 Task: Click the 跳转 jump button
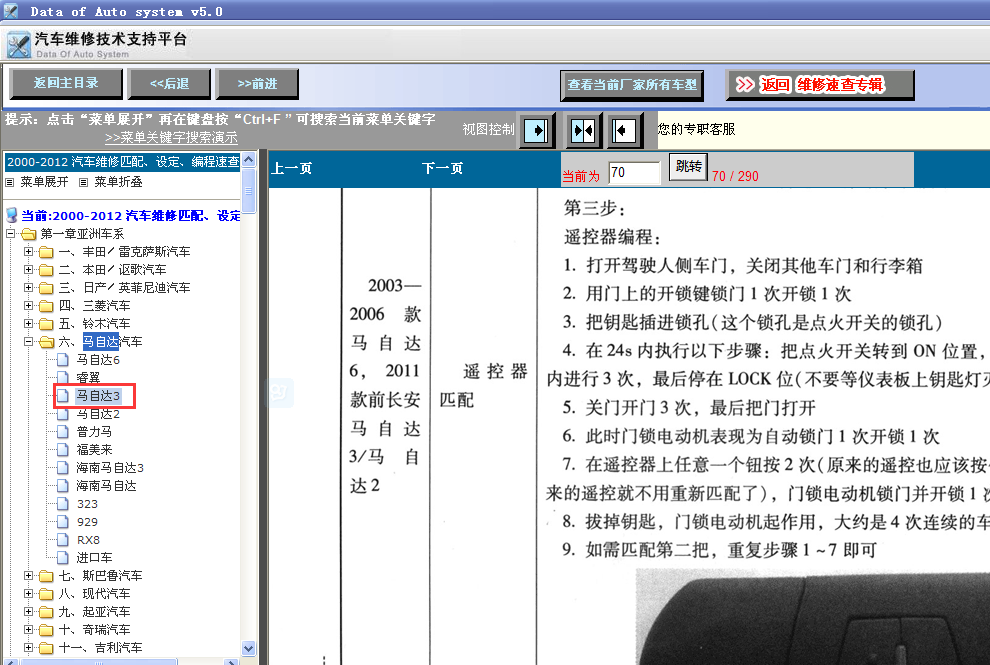(688, 167)
